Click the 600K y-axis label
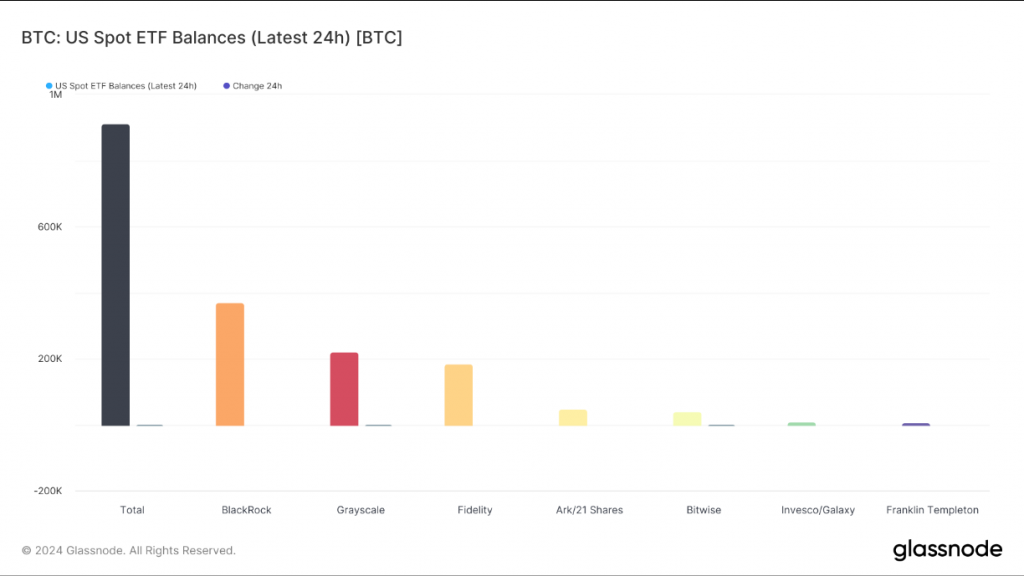Screen dimensions: 1024x576 (x=50, y=227)
